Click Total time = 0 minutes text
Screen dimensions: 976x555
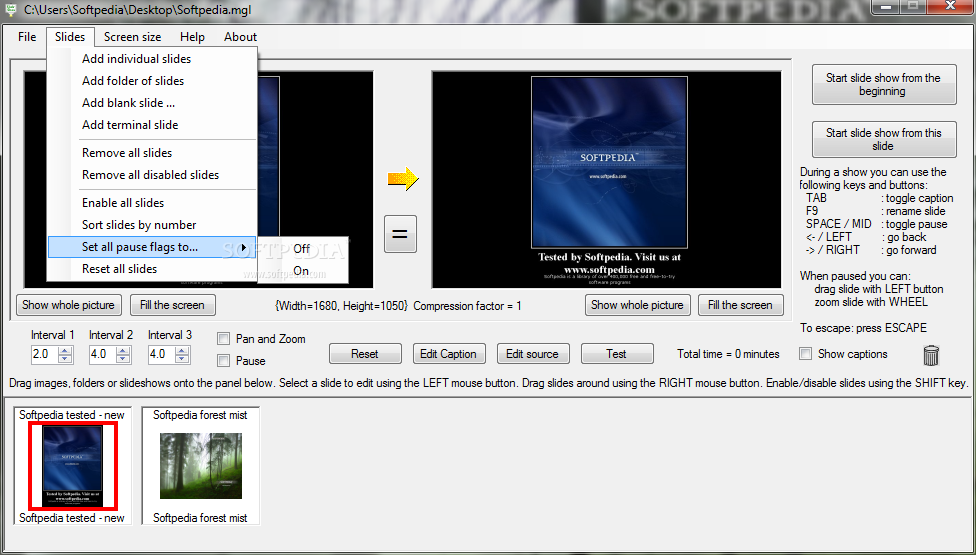[728, 354]
